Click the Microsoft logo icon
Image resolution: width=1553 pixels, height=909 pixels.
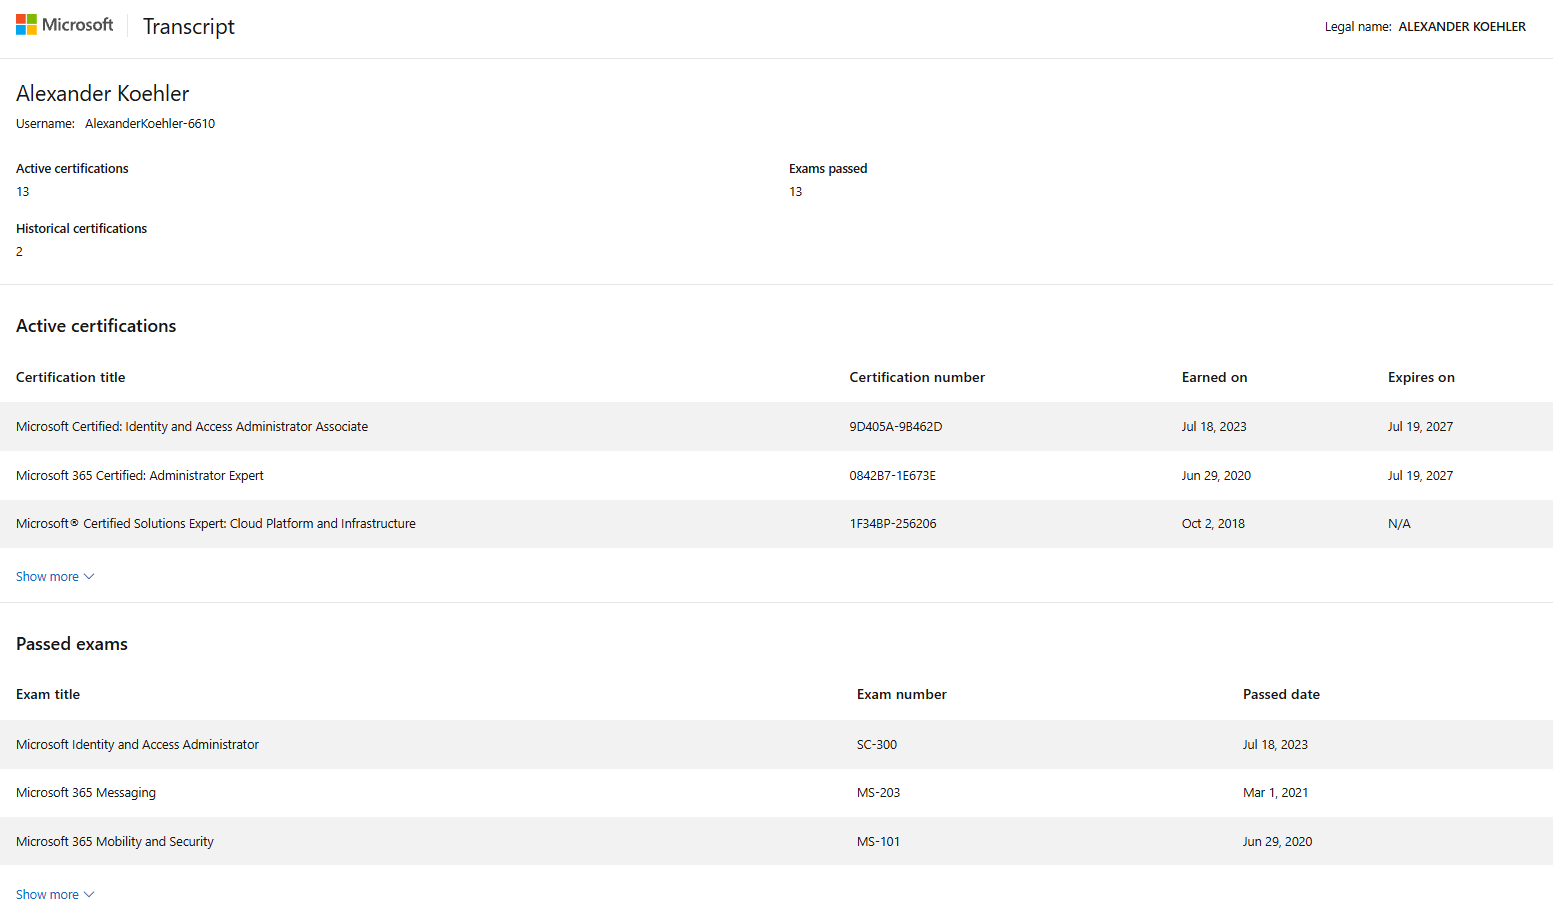(26, 25)
